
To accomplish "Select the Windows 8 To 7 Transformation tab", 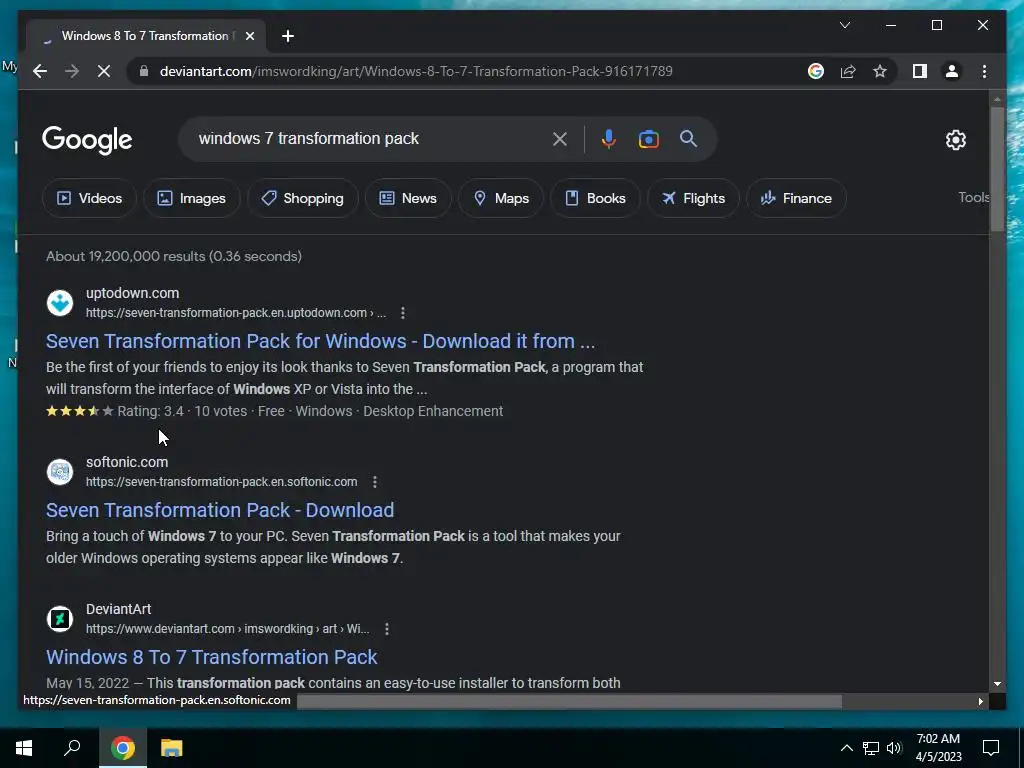I will 146,36.
